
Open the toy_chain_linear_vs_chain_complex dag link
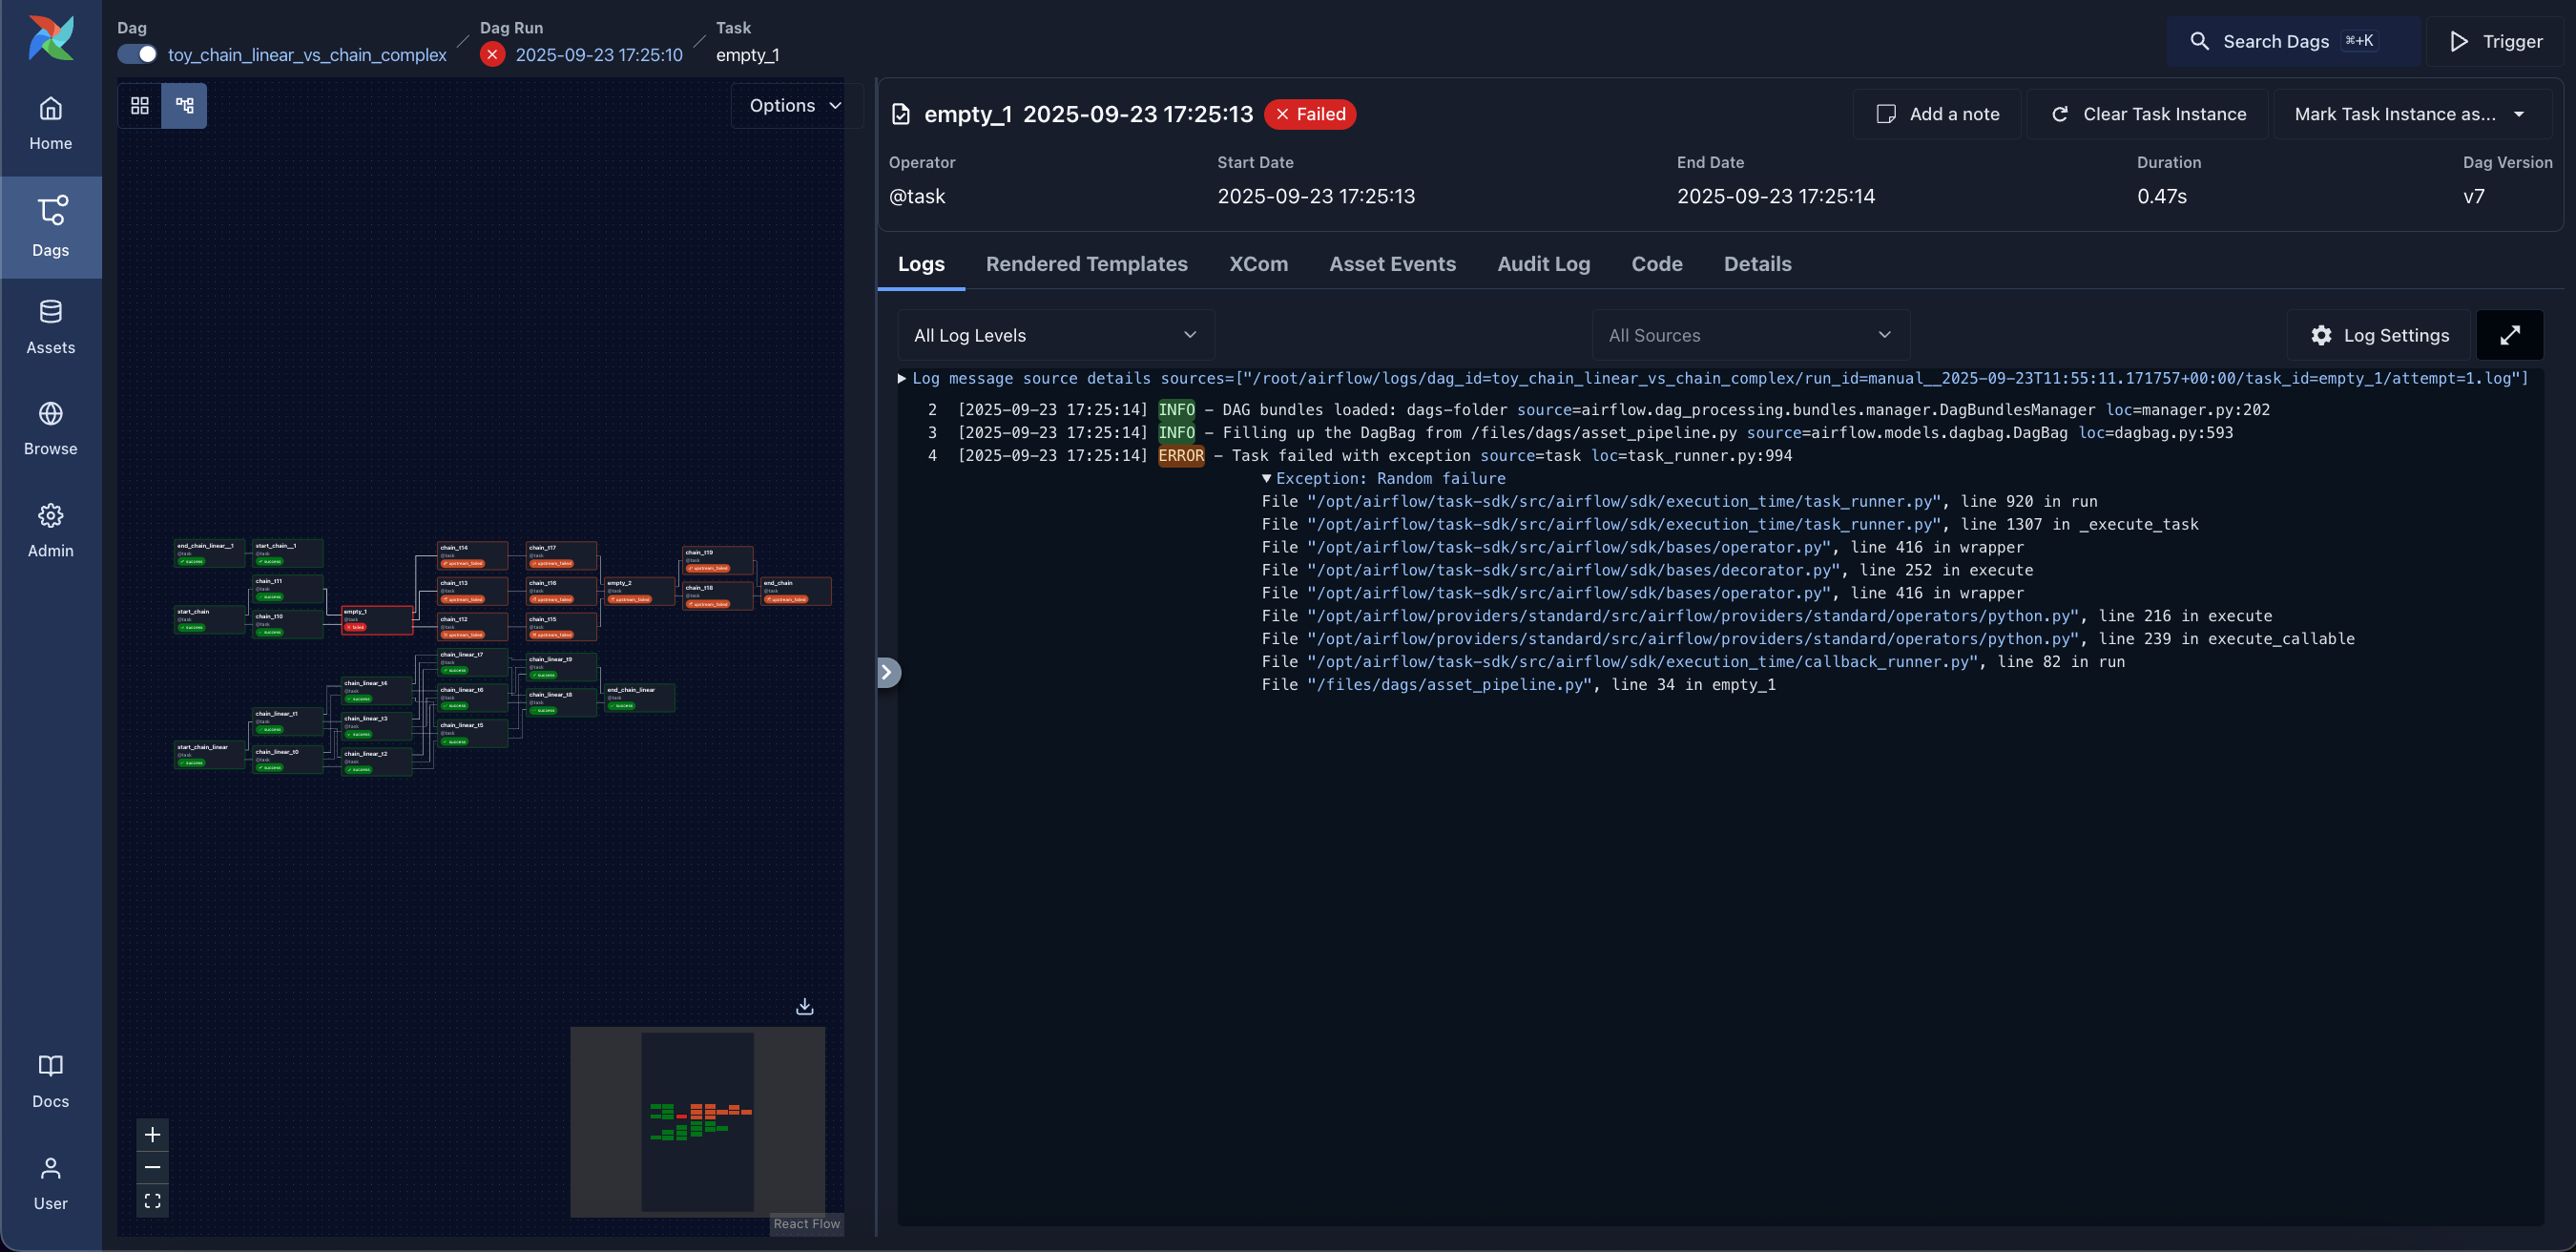pyautogui.click(x=307, y=55)
